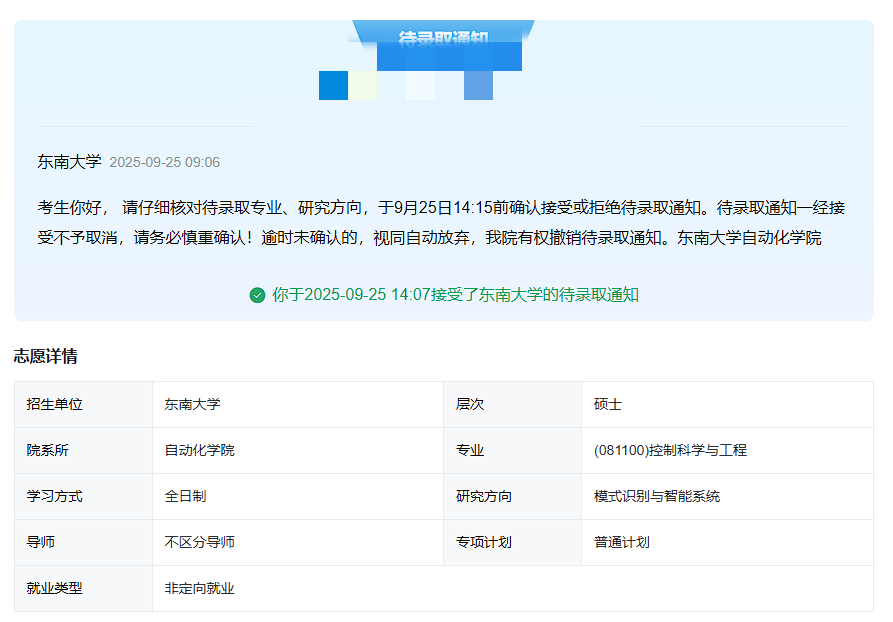Click the 模式识别与智能系统 value cell

[x=727, y=497]
